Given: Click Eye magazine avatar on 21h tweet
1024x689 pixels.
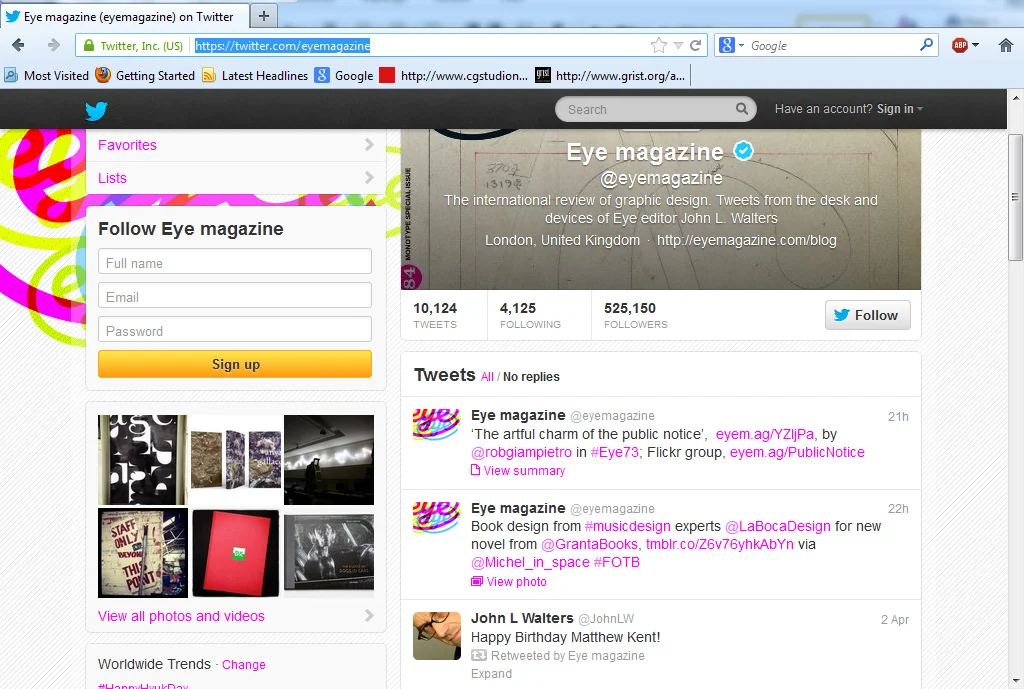Looking at the screenshot, I should (436, 423).
